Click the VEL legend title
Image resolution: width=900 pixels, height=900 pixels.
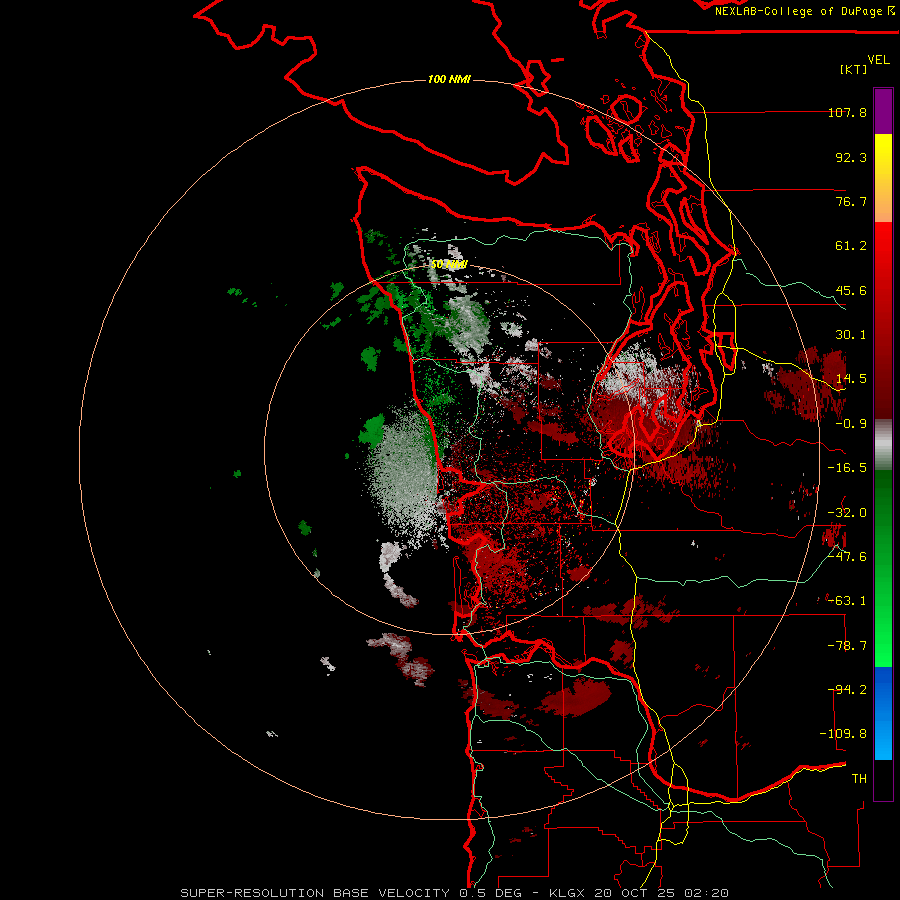(878, 60)
